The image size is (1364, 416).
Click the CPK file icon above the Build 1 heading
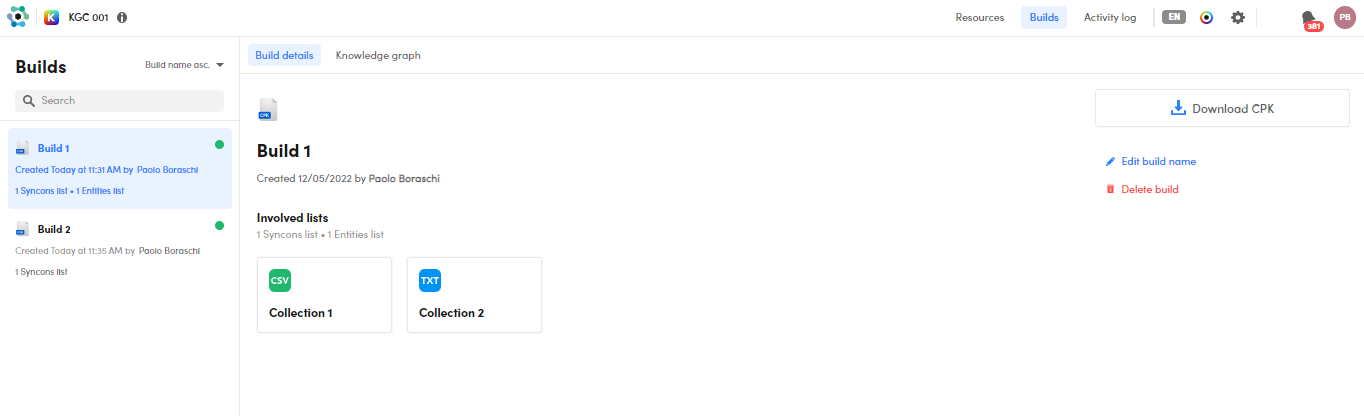point(267,109)
